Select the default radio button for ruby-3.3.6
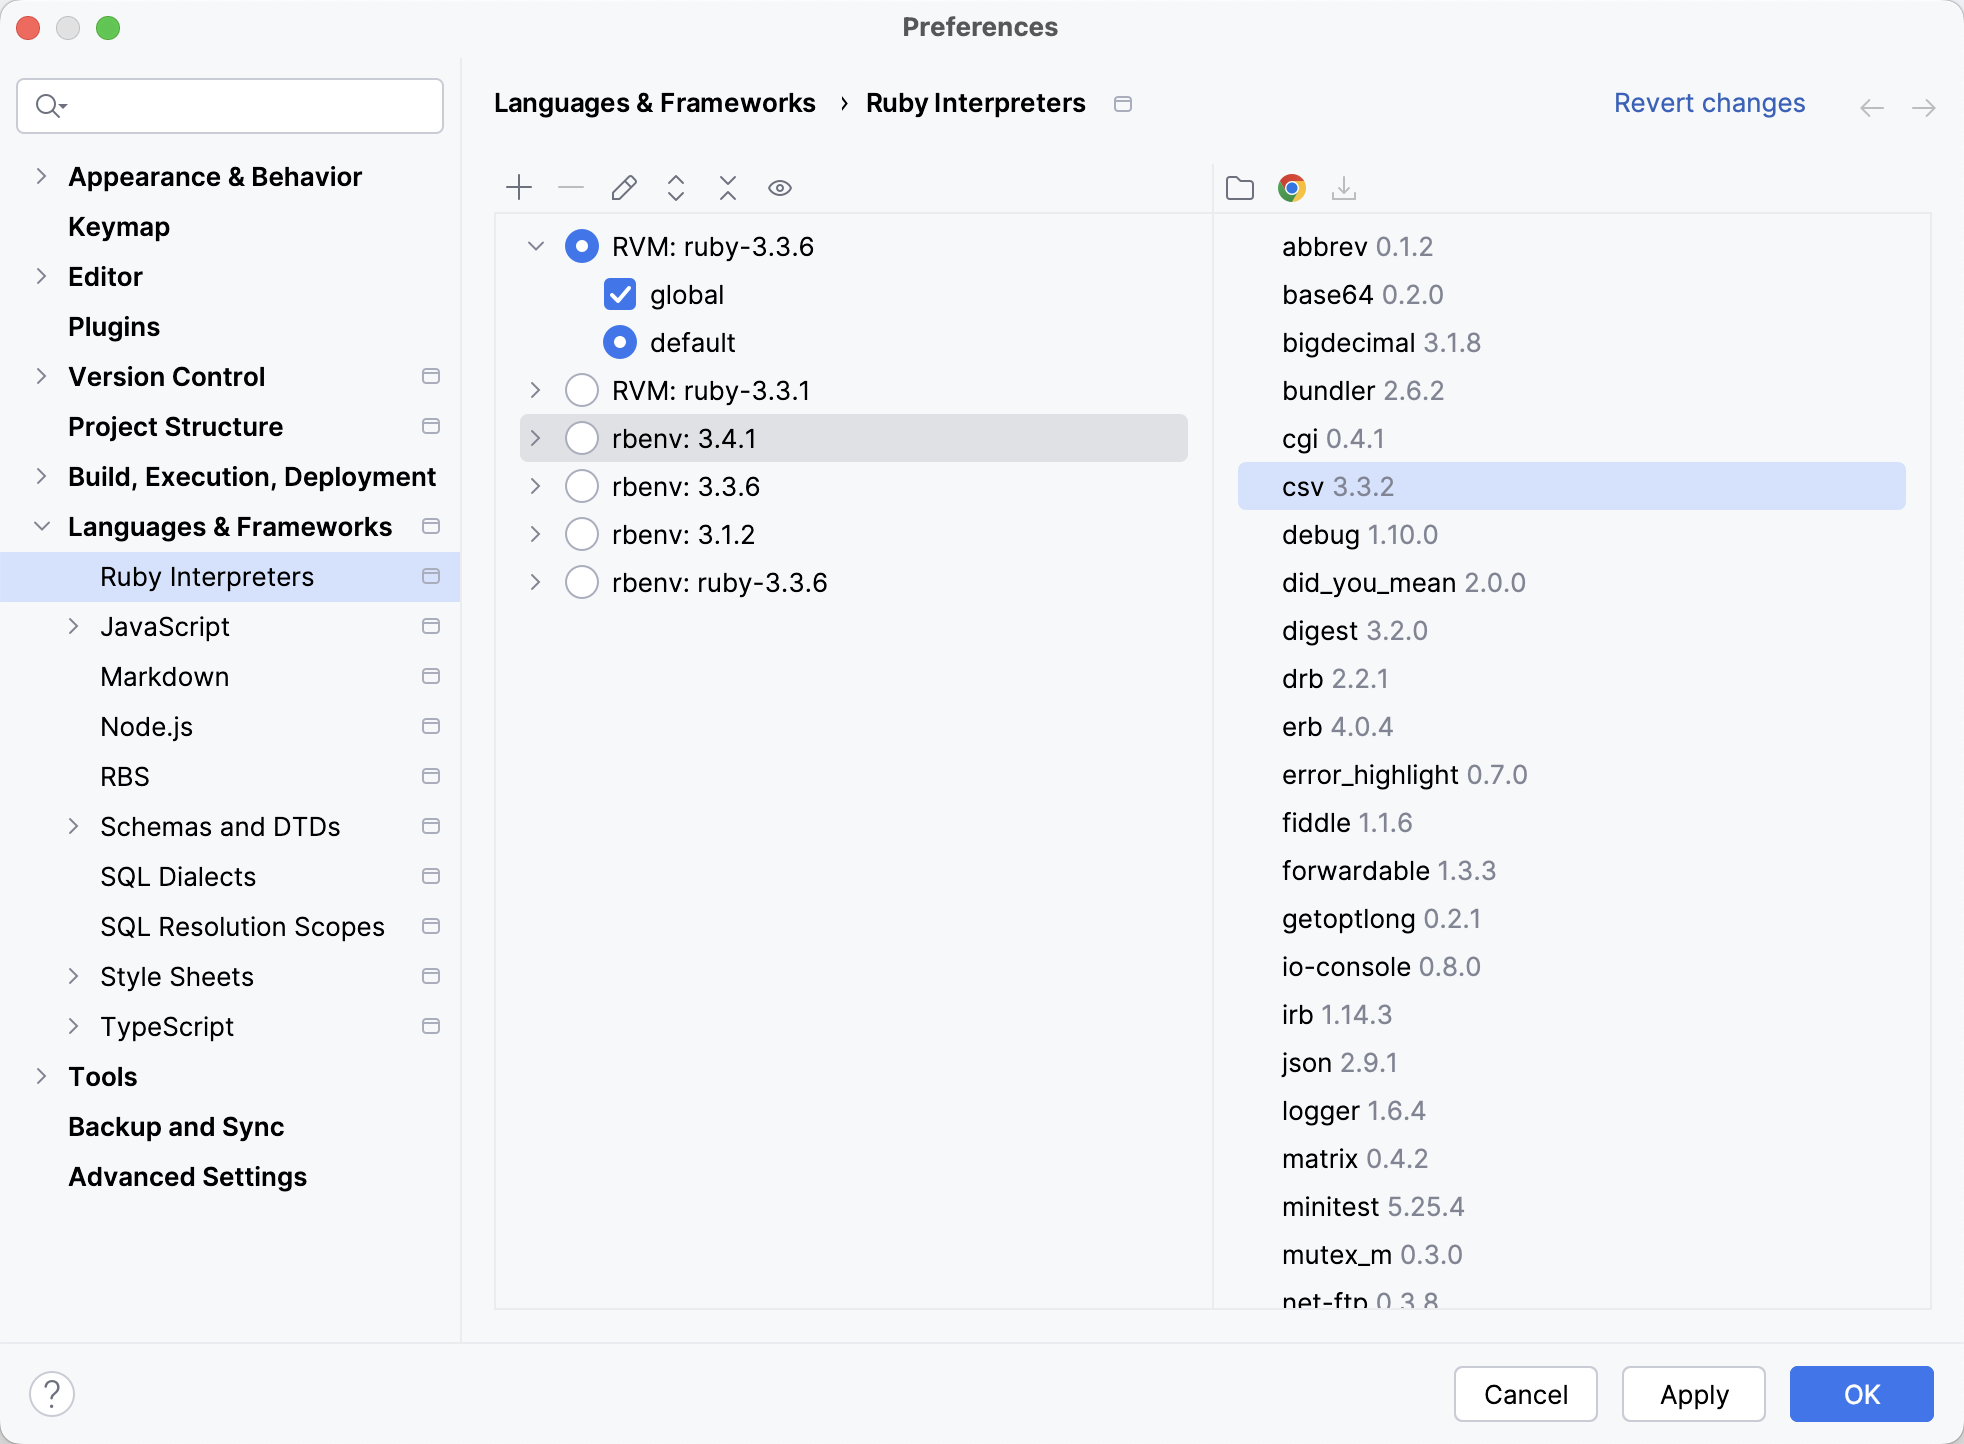 (619, 342)
